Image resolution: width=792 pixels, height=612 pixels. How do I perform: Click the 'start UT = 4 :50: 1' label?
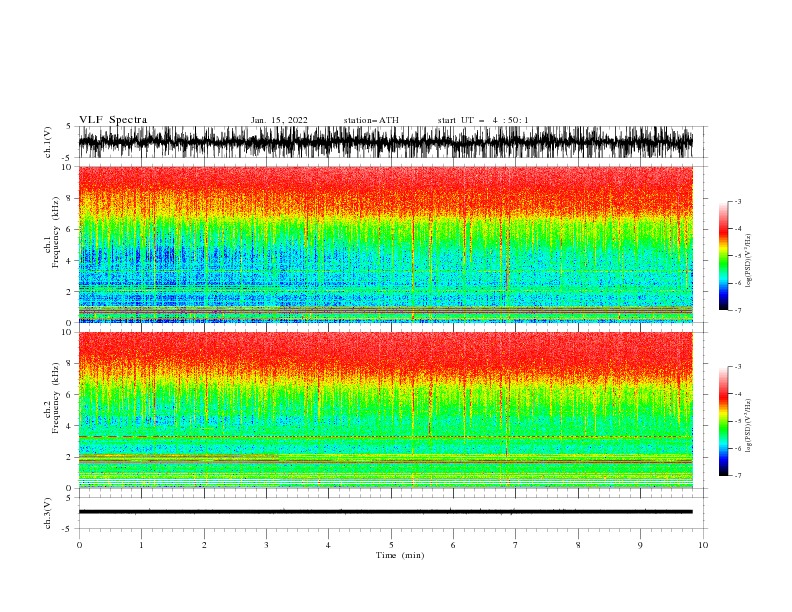[483, 120]
